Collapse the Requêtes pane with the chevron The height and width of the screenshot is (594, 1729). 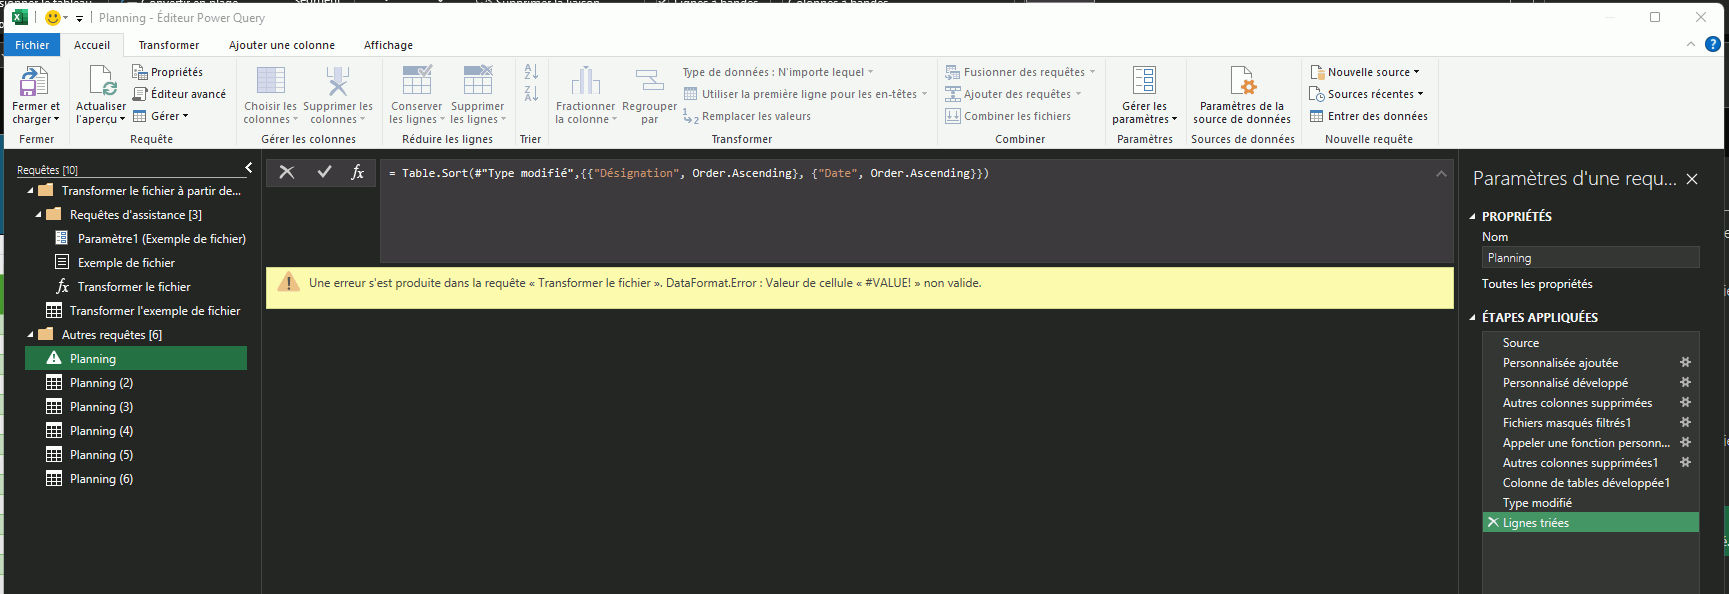click(249, 168)
